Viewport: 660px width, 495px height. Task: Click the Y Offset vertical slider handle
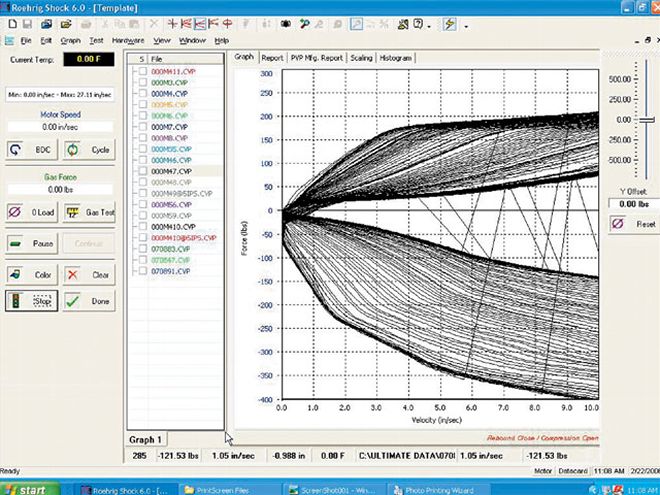647,120
